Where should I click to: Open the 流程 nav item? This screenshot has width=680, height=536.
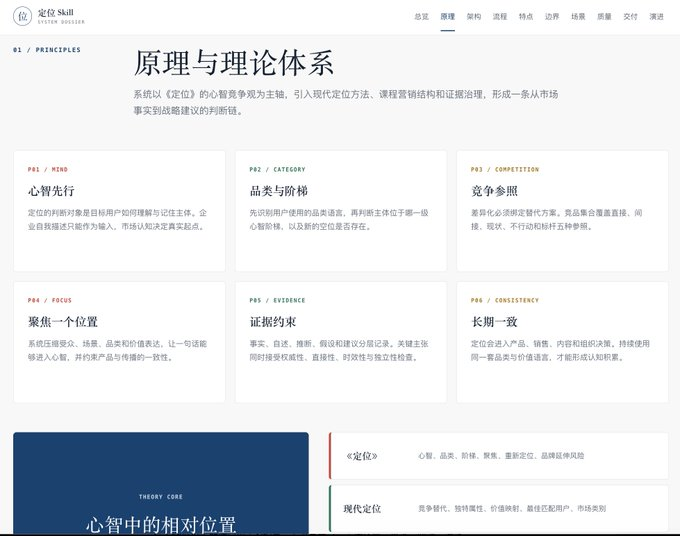(x=500, y=16)
